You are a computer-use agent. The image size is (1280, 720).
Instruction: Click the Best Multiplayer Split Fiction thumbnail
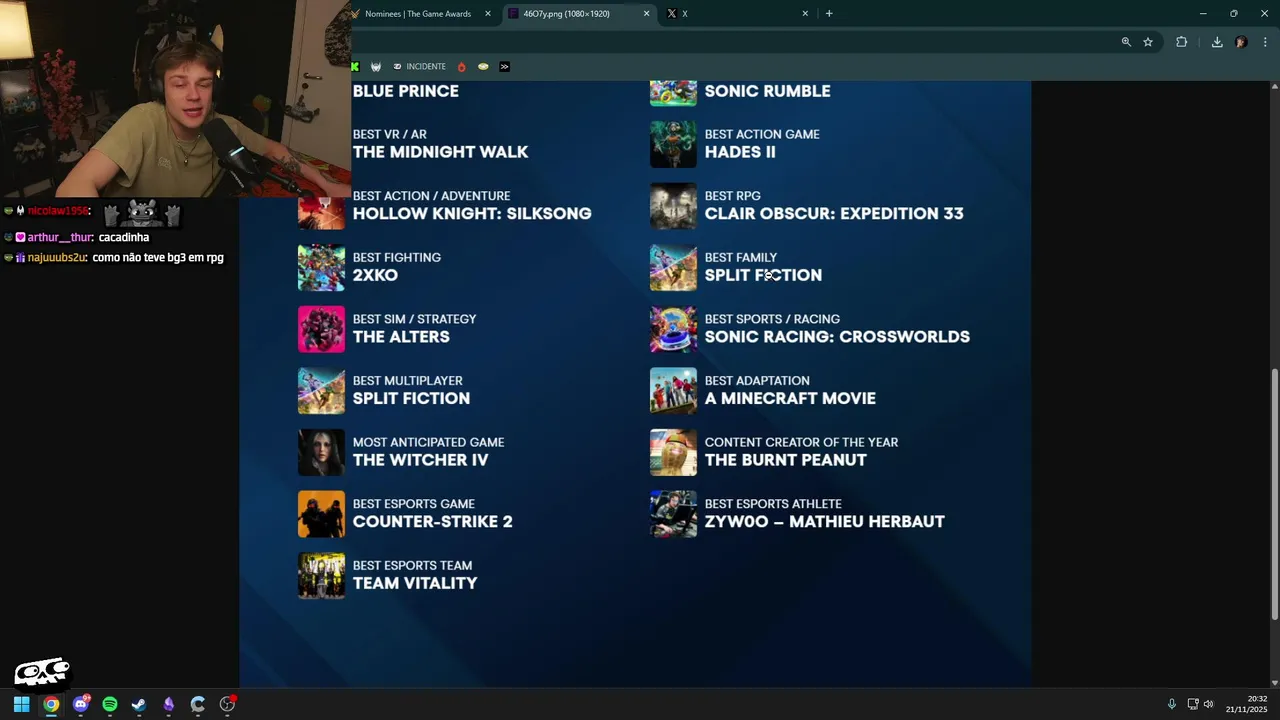pos(321,391)
